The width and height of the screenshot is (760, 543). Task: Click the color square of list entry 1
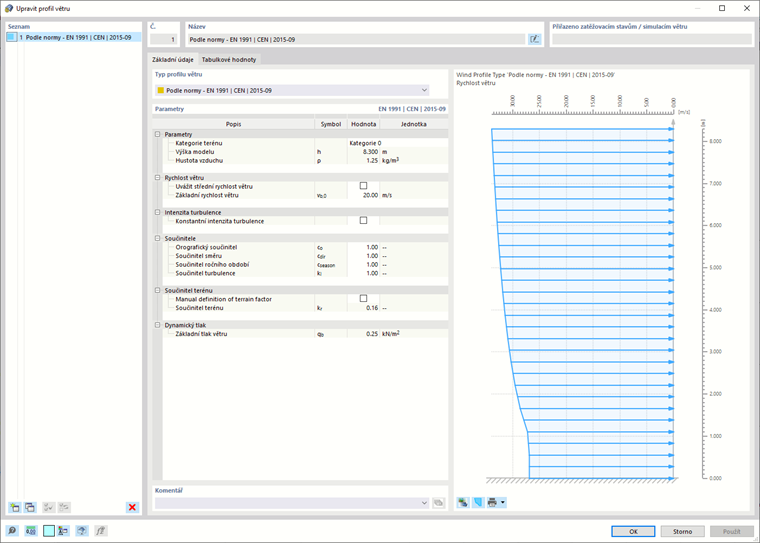coord(12,37)
